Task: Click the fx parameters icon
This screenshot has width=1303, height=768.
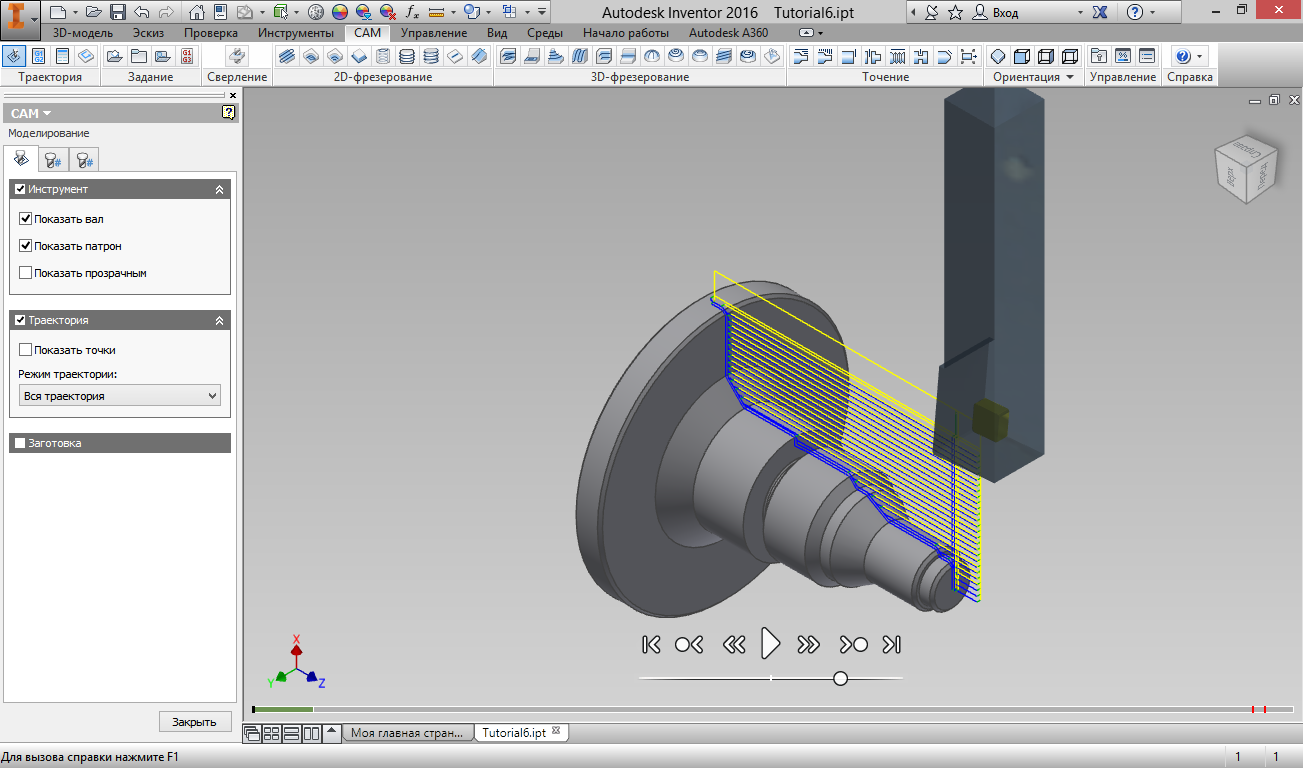Action: [x=412, y=13]
